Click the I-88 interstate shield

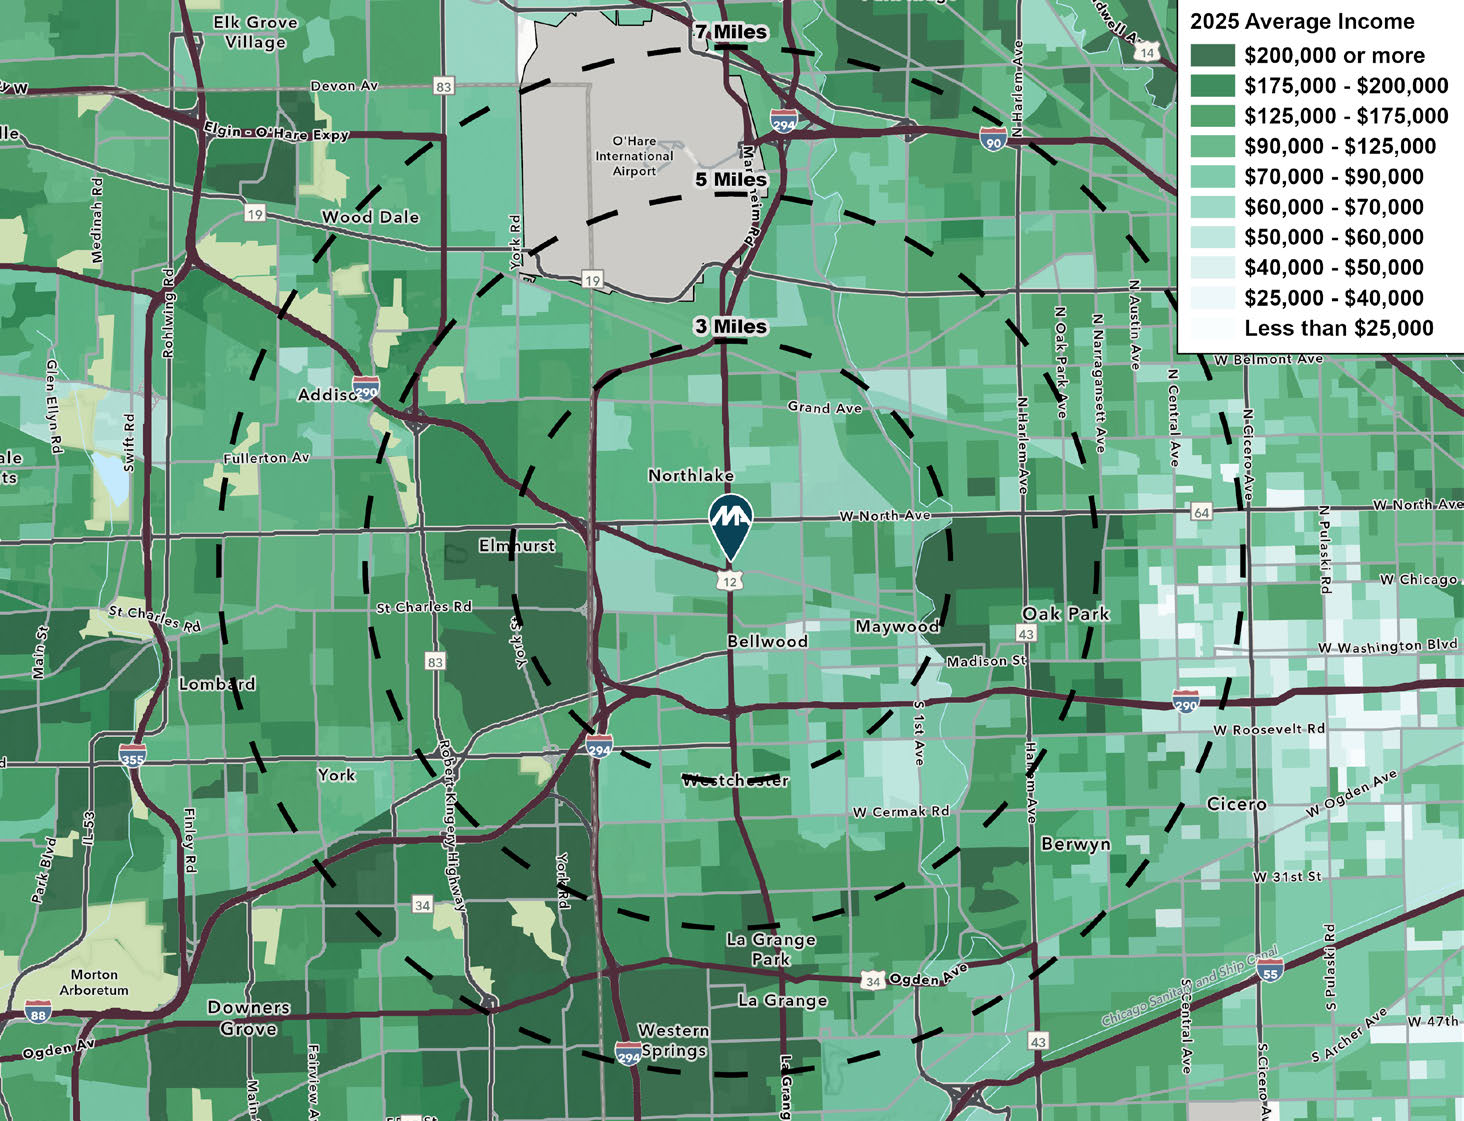pyautogui.click(x=38, y=1011)
